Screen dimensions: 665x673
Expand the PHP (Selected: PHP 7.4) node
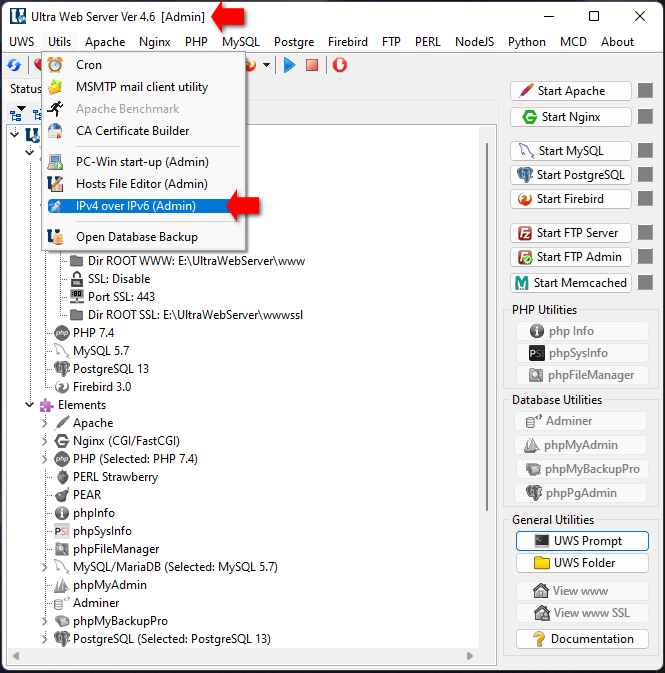(45, 459)
